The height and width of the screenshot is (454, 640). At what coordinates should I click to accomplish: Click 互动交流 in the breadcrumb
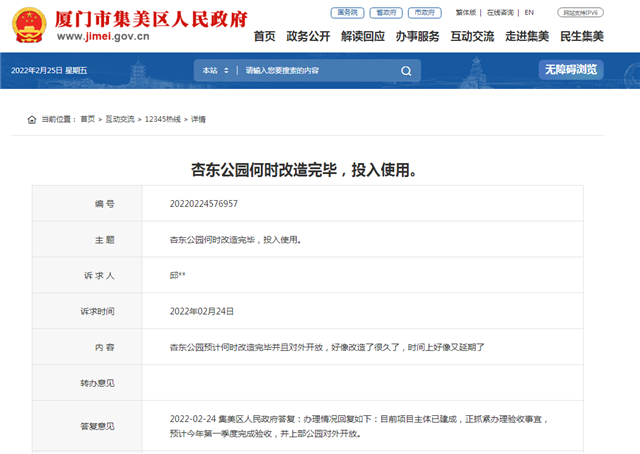[x=120, y=119]
